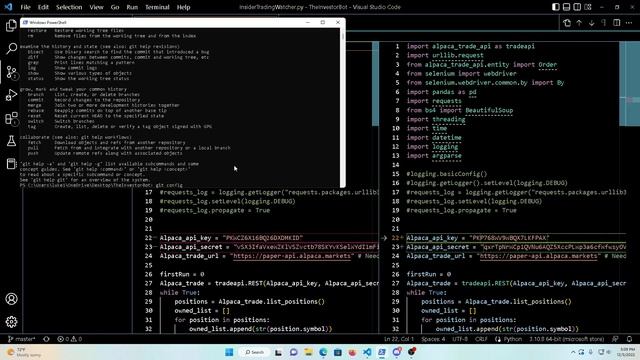
Task: Open Task View on the taskbar
Action: (x=278, y=352)
